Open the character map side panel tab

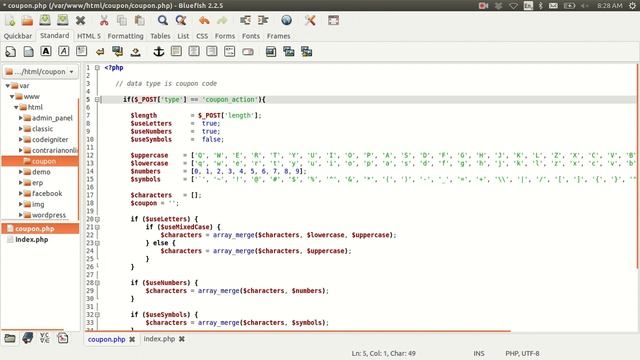pyautogui.click(x=45, y=338)
